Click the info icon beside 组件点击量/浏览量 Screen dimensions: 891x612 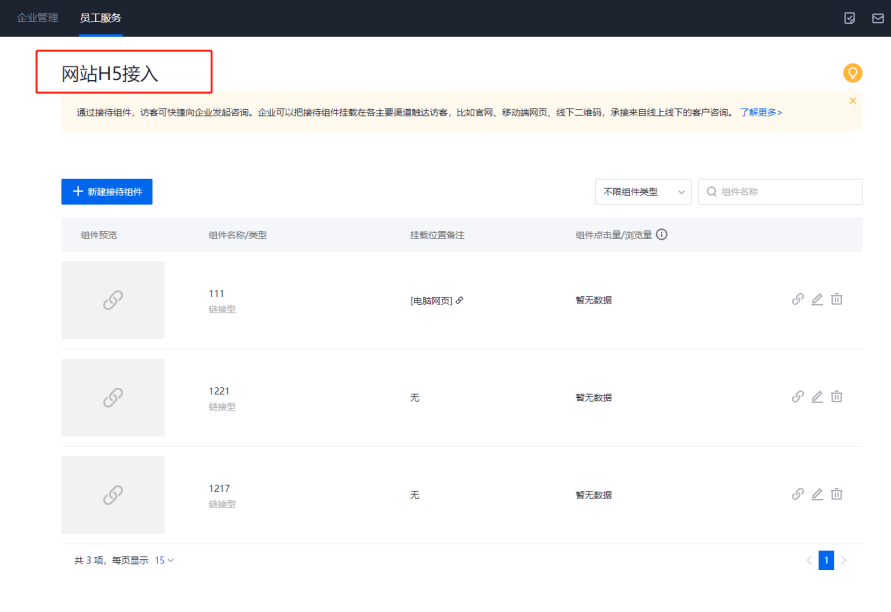(x=661, y=235)
